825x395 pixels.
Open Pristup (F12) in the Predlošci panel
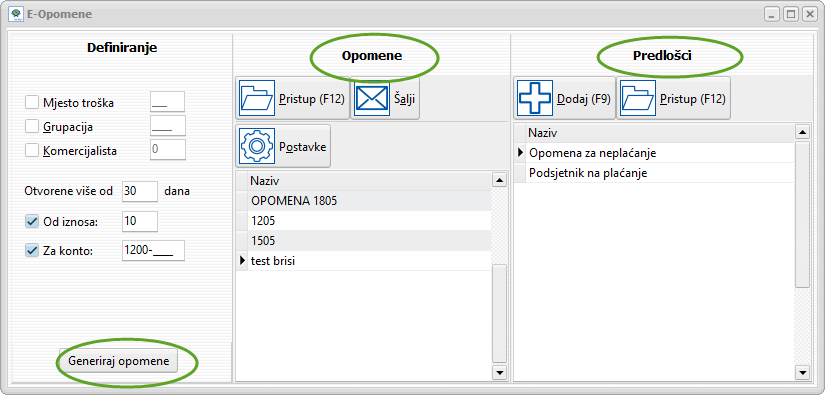(673, 99)
